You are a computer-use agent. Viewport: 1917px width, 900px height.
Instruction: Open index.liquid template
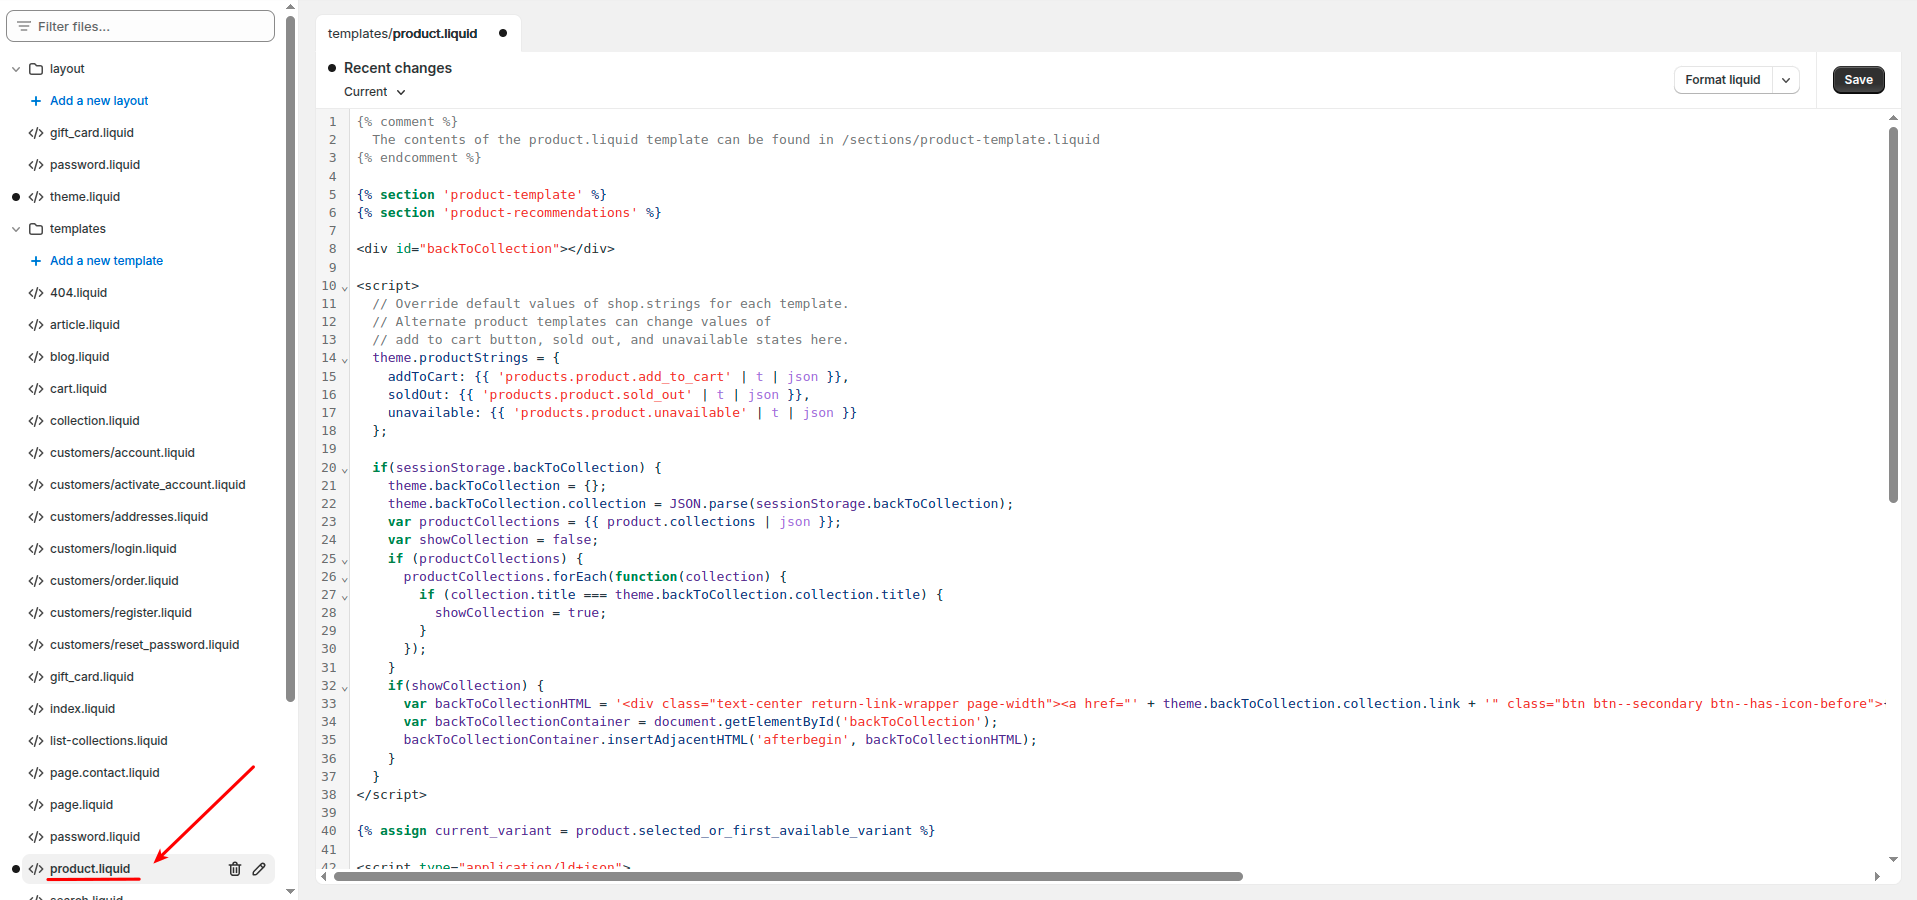point(83,709)
